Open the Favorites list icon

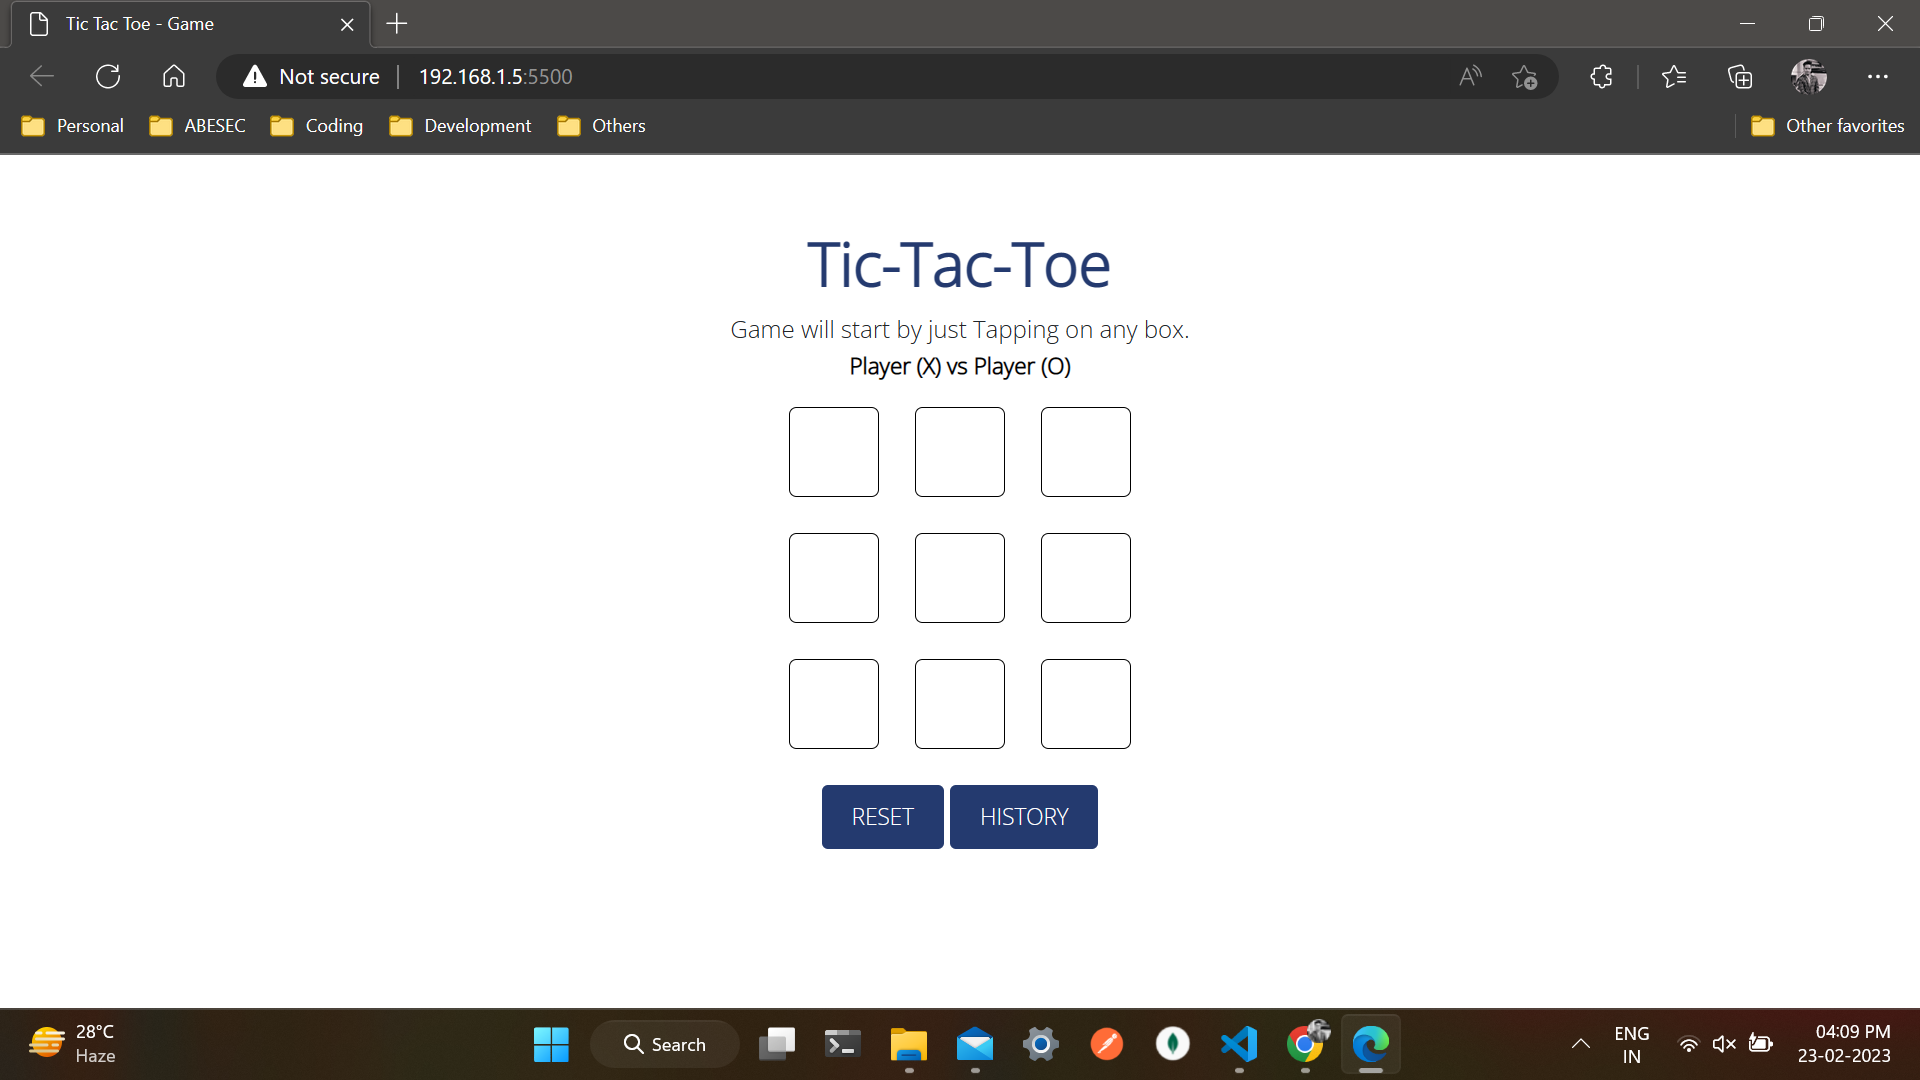tap(1674, 76)
